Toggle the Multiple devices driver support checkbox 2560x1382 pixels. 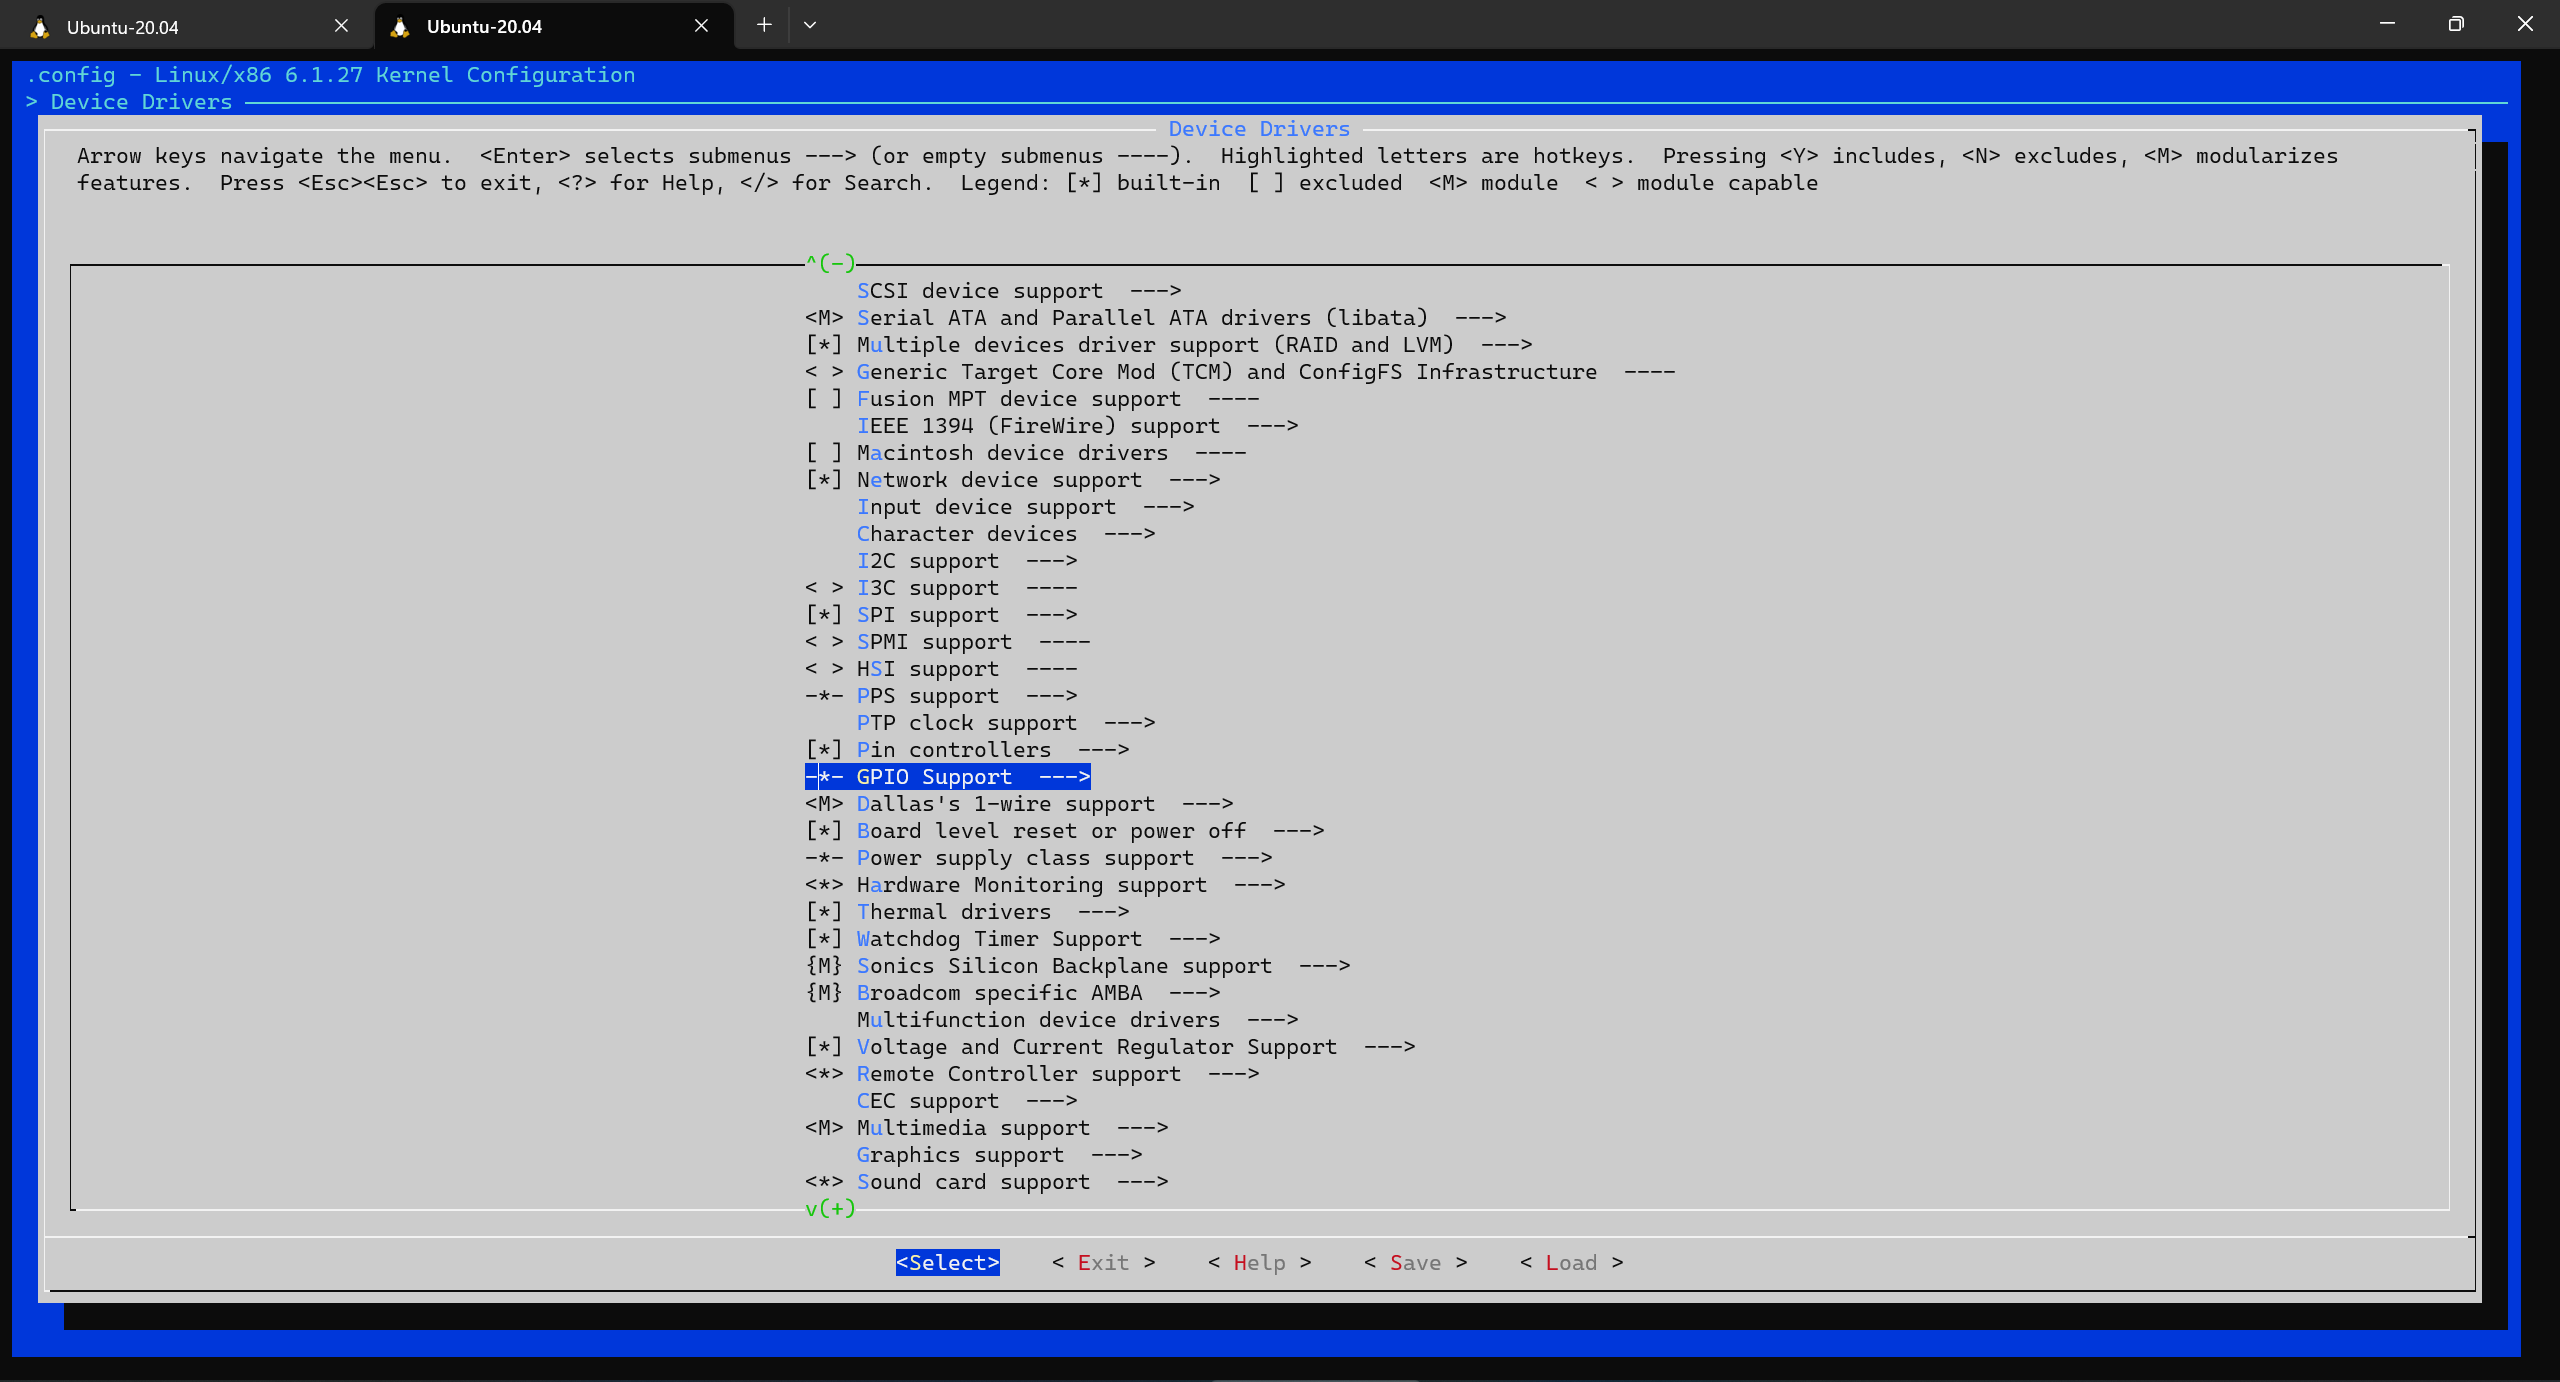822,344
